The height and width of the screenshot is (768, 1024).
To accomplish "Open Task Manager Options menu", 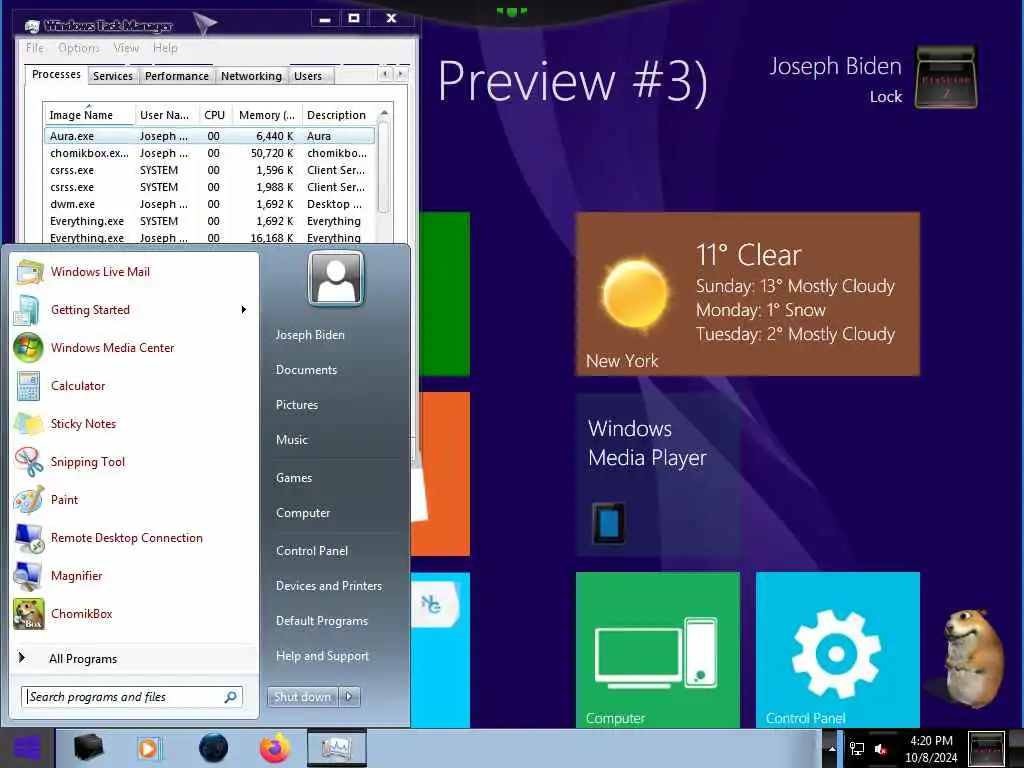I will point(78,48).
